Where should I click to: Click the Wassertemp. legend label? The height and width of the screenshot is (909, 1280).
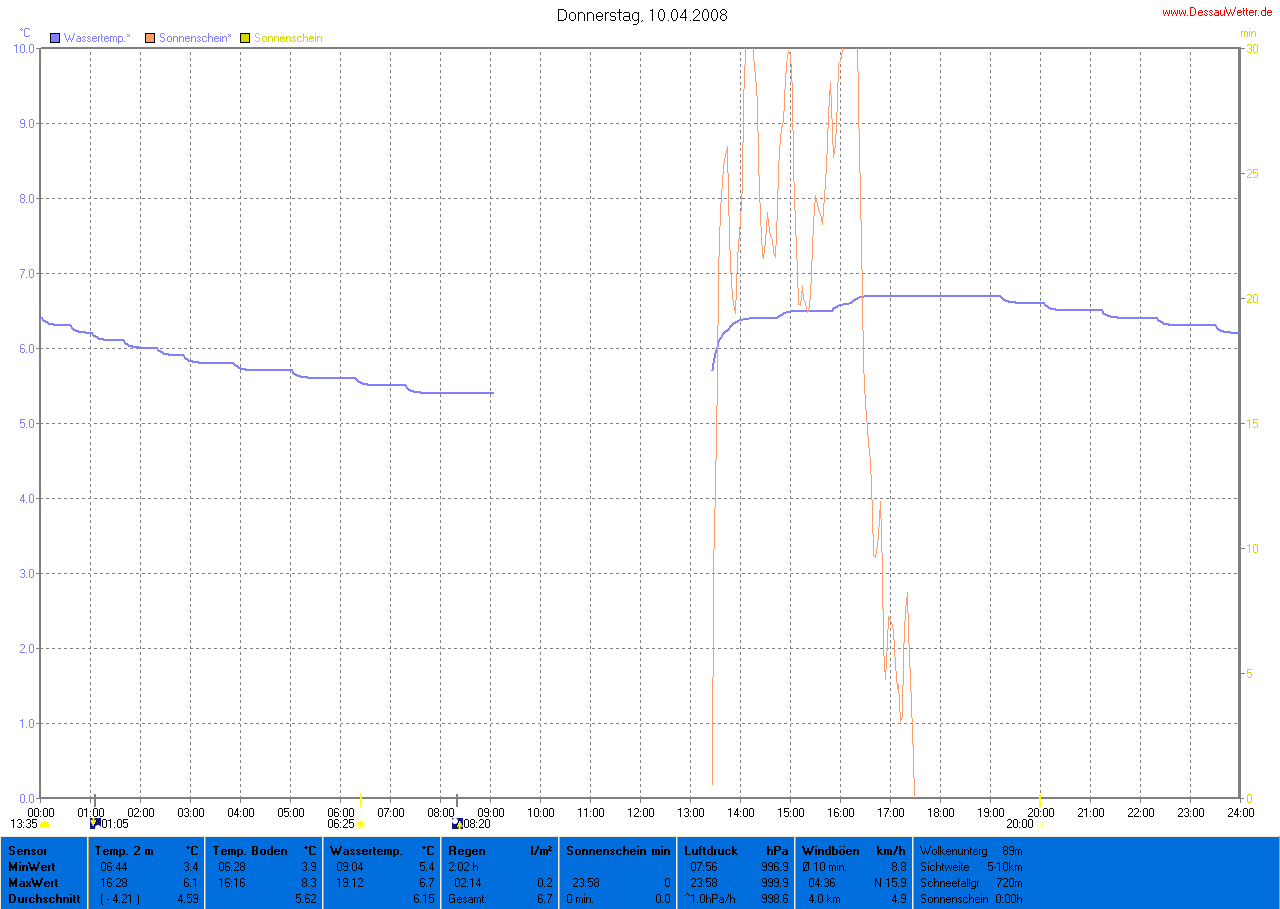(x=97, y=38)
